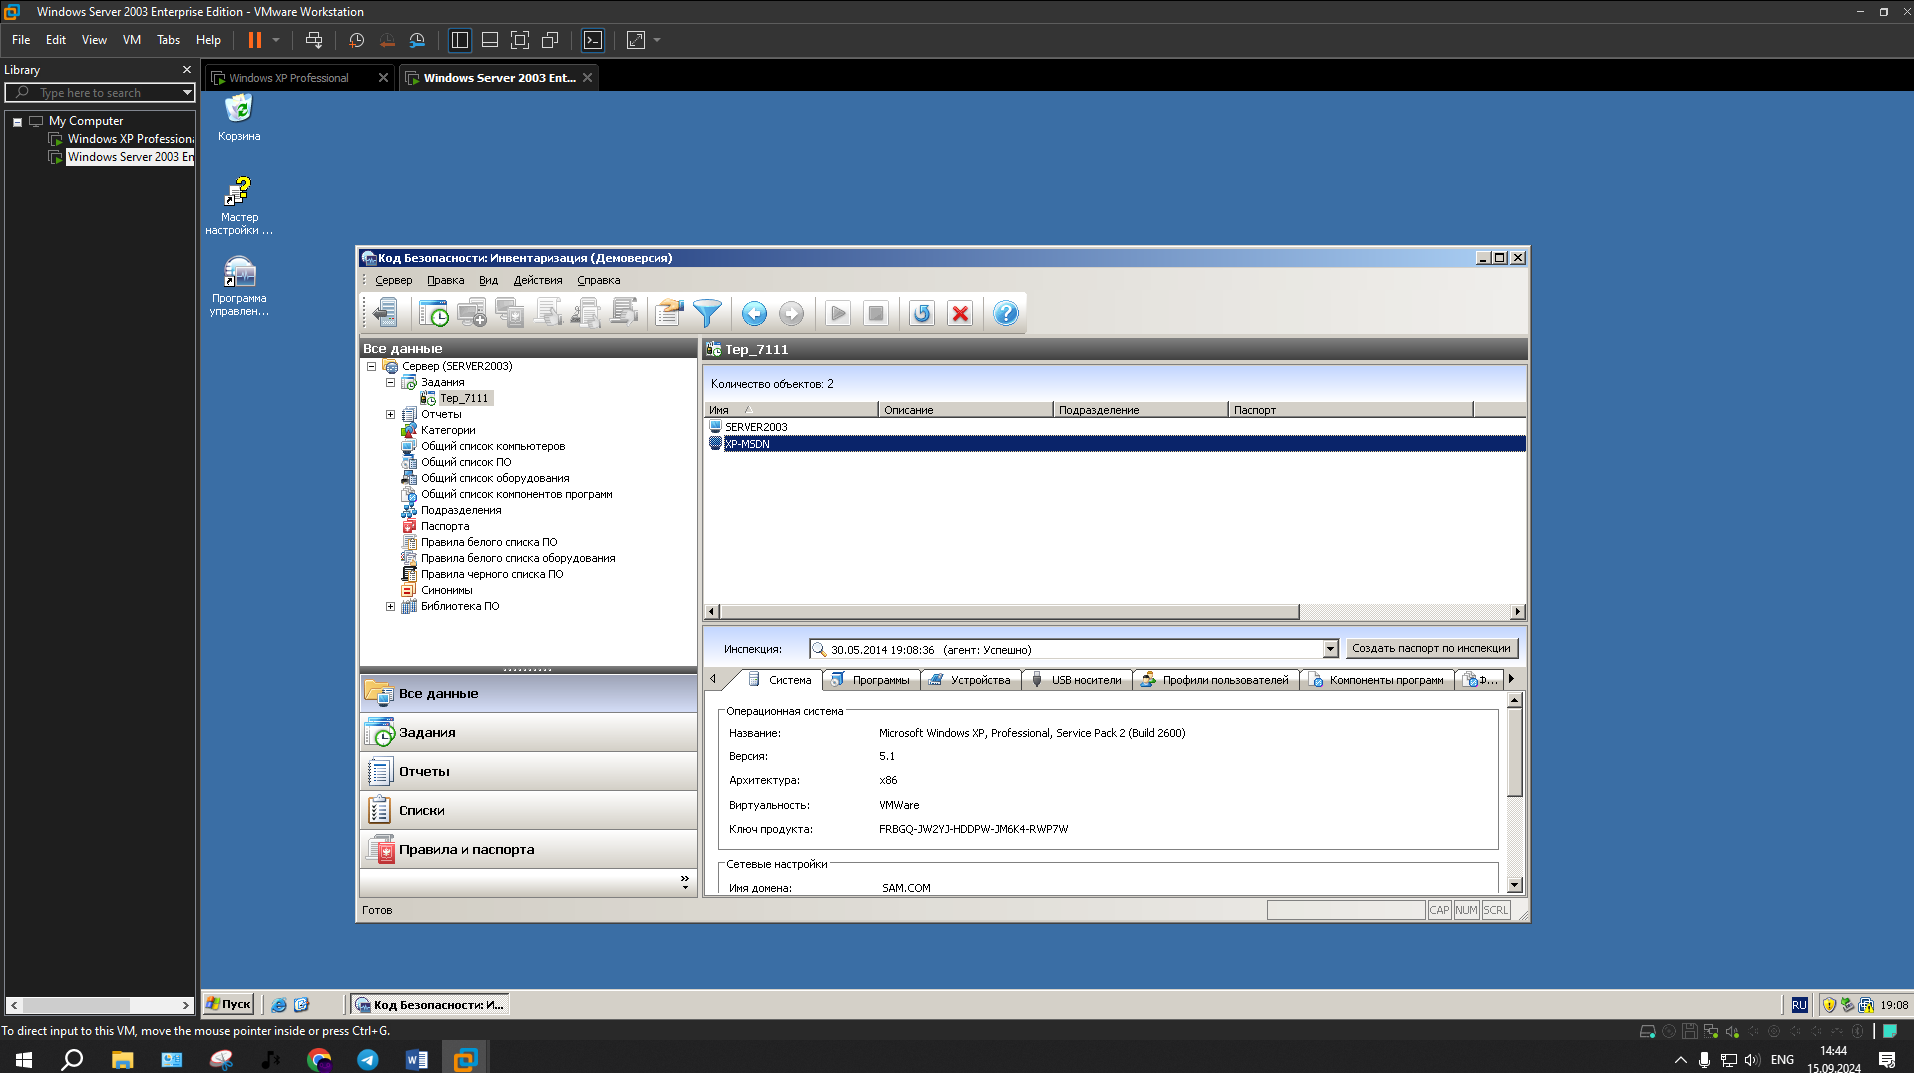Select Правила черного списка ПО tree item
This screenshot has width=1914, height=1073.
(x=491, y=575)
